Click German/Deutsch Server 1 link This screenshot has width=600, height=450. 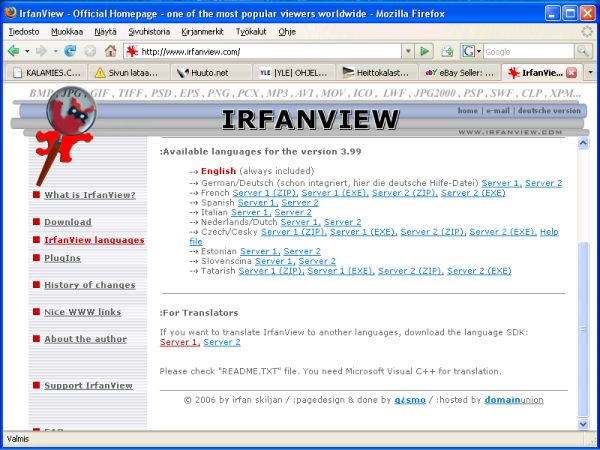pos(500,183)
